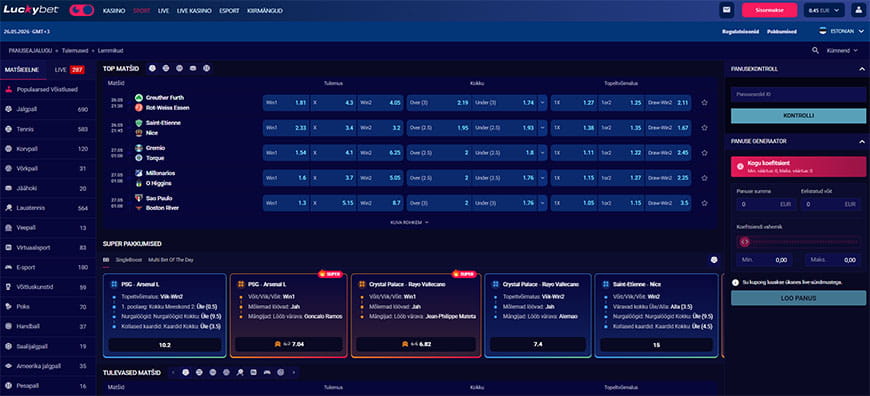The image size is (870, 396).
Task: Open the user profile icon
Action: [x=858, y=10]
